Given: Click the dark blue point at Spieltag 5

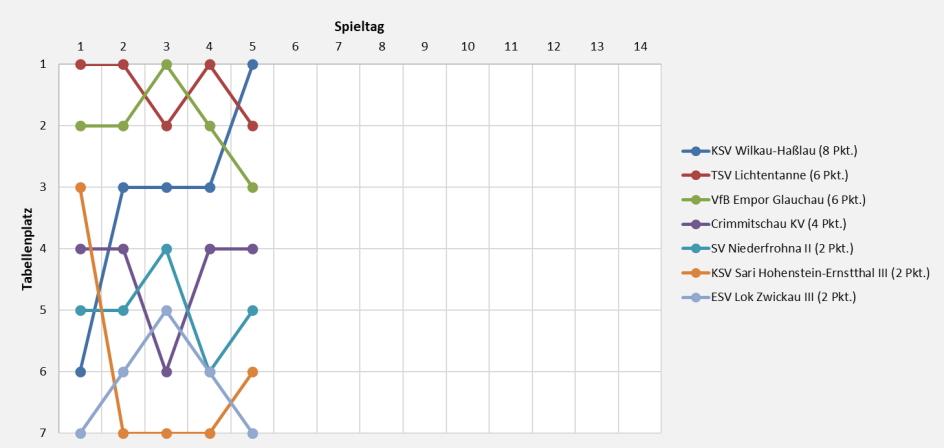Looking at the screenshot, I should click(x=253, y=64).
